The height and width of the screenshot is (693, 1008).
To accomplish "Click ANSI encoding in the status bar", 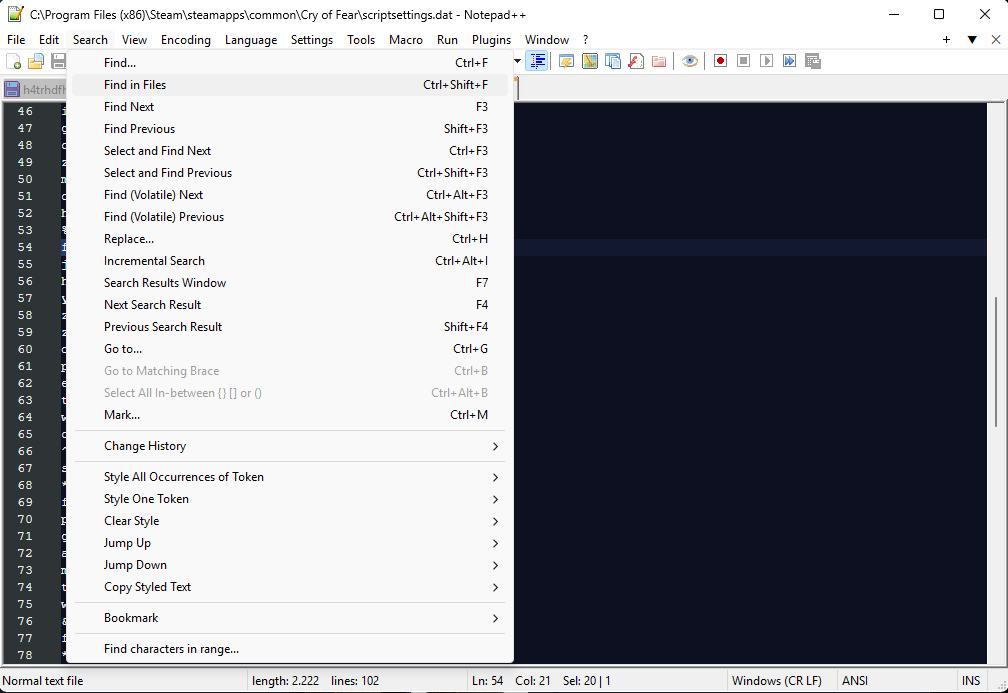I will (855, 681).
